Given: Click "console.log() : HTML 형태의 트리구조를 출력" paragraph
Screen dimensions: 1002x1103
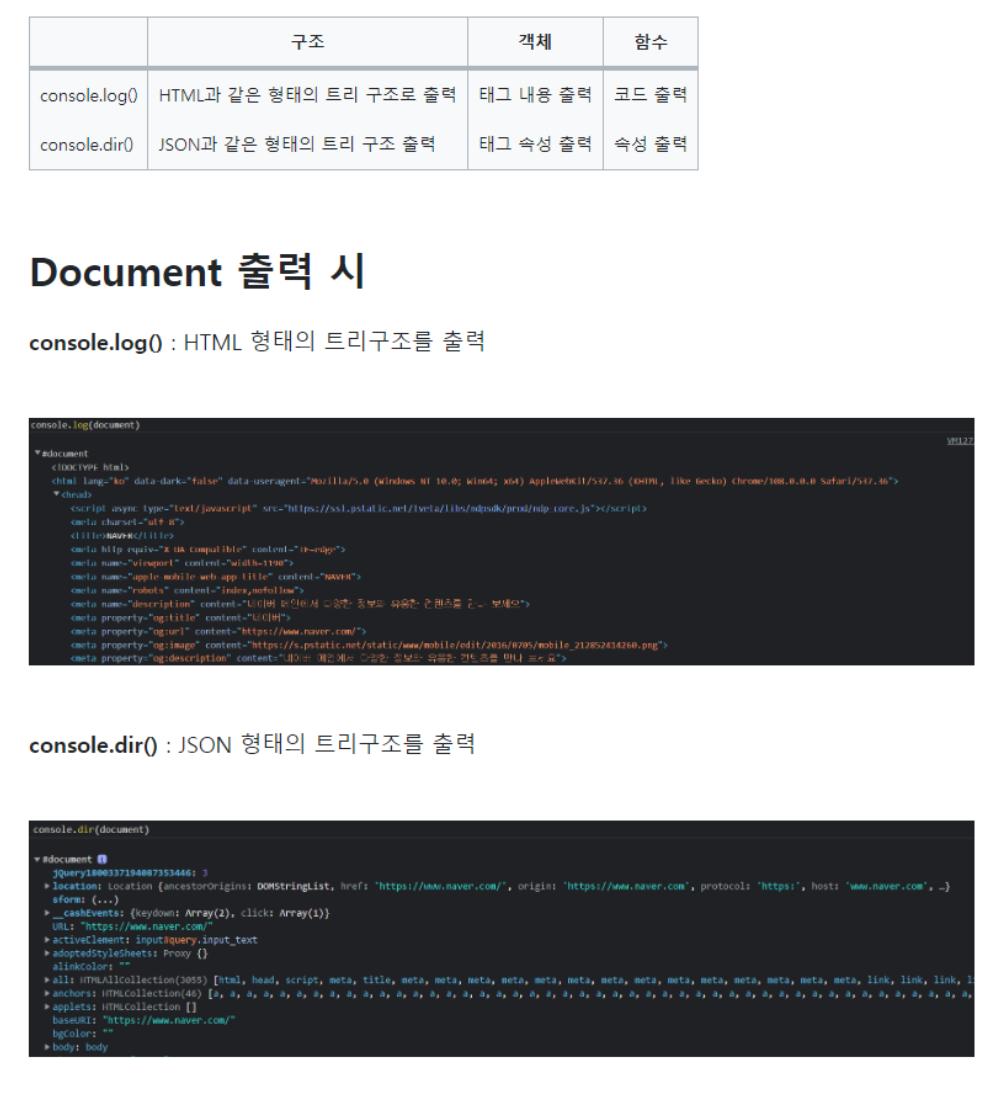Looking at the screenshot, I should click(257, 342).
